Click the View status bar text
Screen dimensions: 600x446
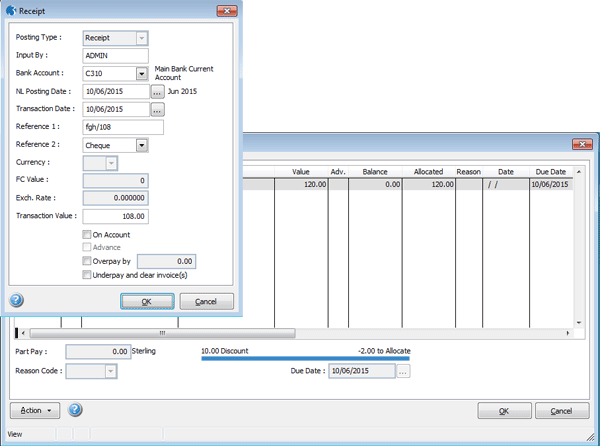(15, 434)
